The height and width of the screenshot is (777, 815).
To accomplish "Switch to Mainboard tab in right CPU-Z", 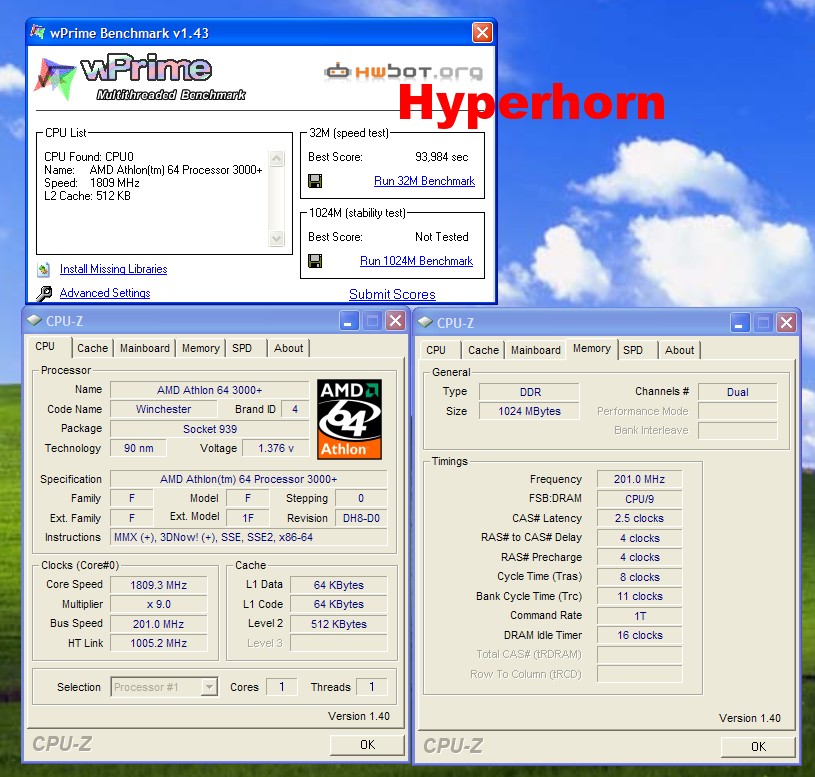I will click(535, 350).
